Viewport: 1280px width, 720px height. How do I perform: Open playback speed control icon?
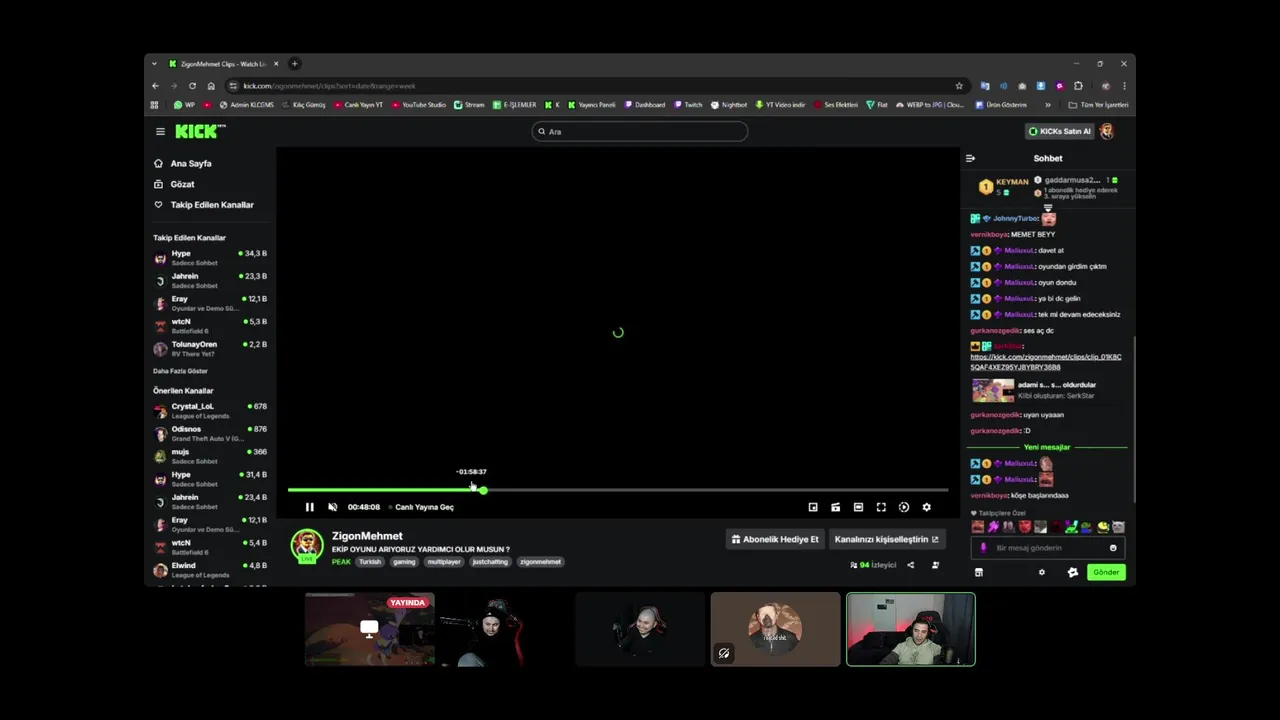[x=904, y=507]
